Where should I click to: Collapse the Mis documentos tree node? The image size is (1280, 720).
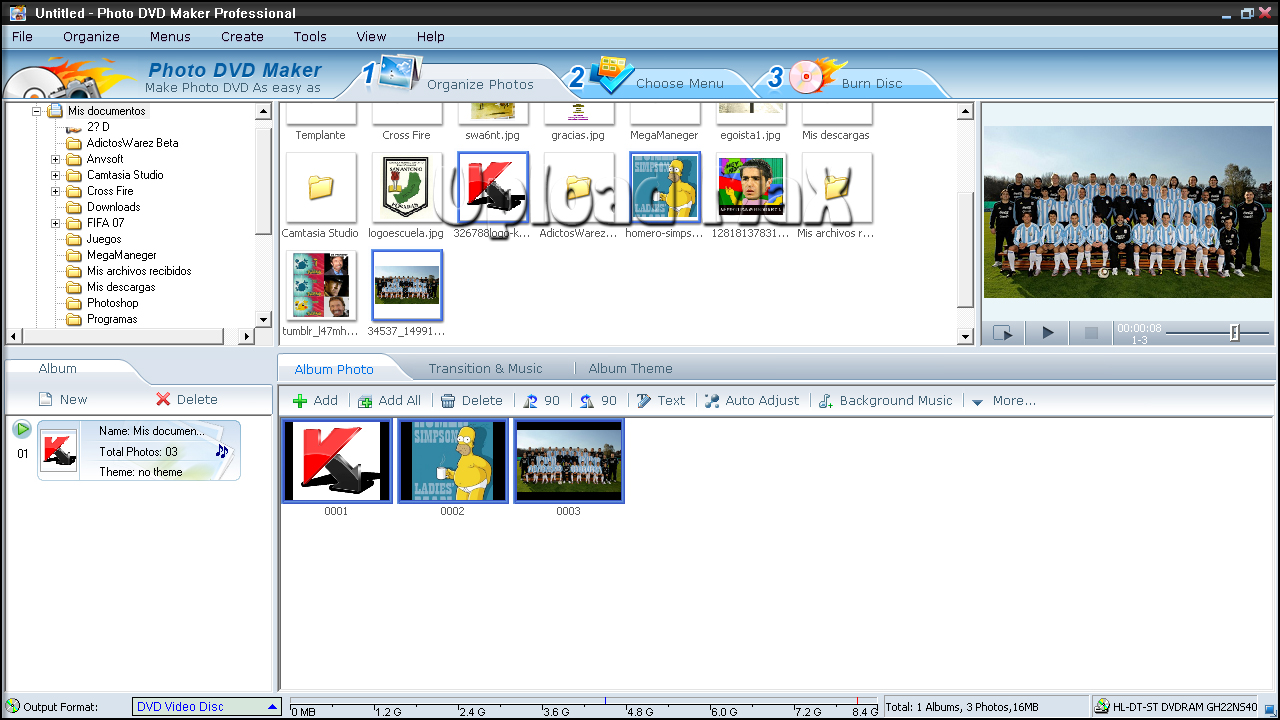pyautogui.click(x=37, y=111)
